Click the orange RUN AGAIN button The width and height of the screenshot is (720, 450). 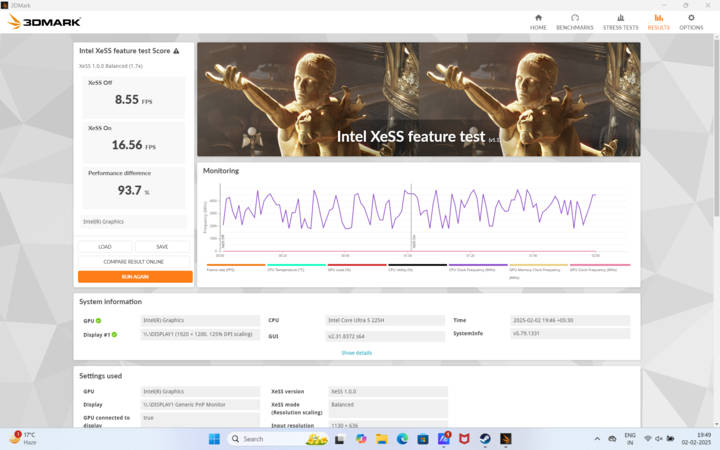[x=135, y=276]
